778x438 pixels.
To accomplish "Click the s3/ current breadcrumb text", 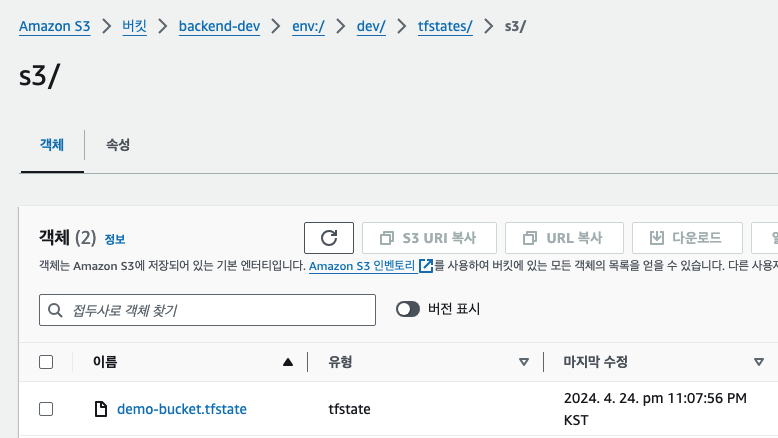I will tap(516, 26).
